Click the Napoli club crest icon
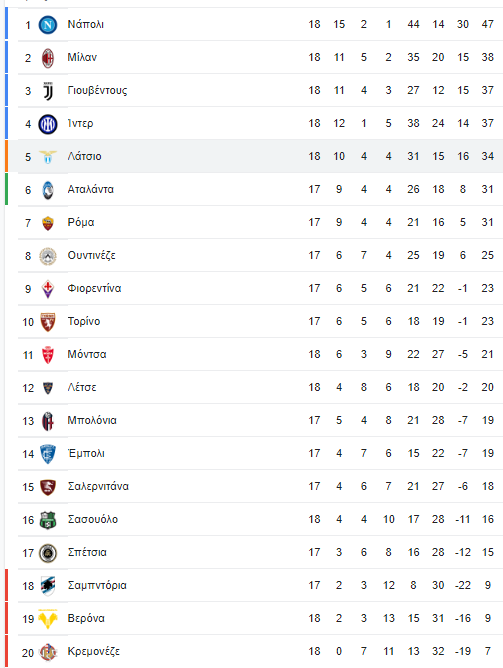 (x=48, y=25)
